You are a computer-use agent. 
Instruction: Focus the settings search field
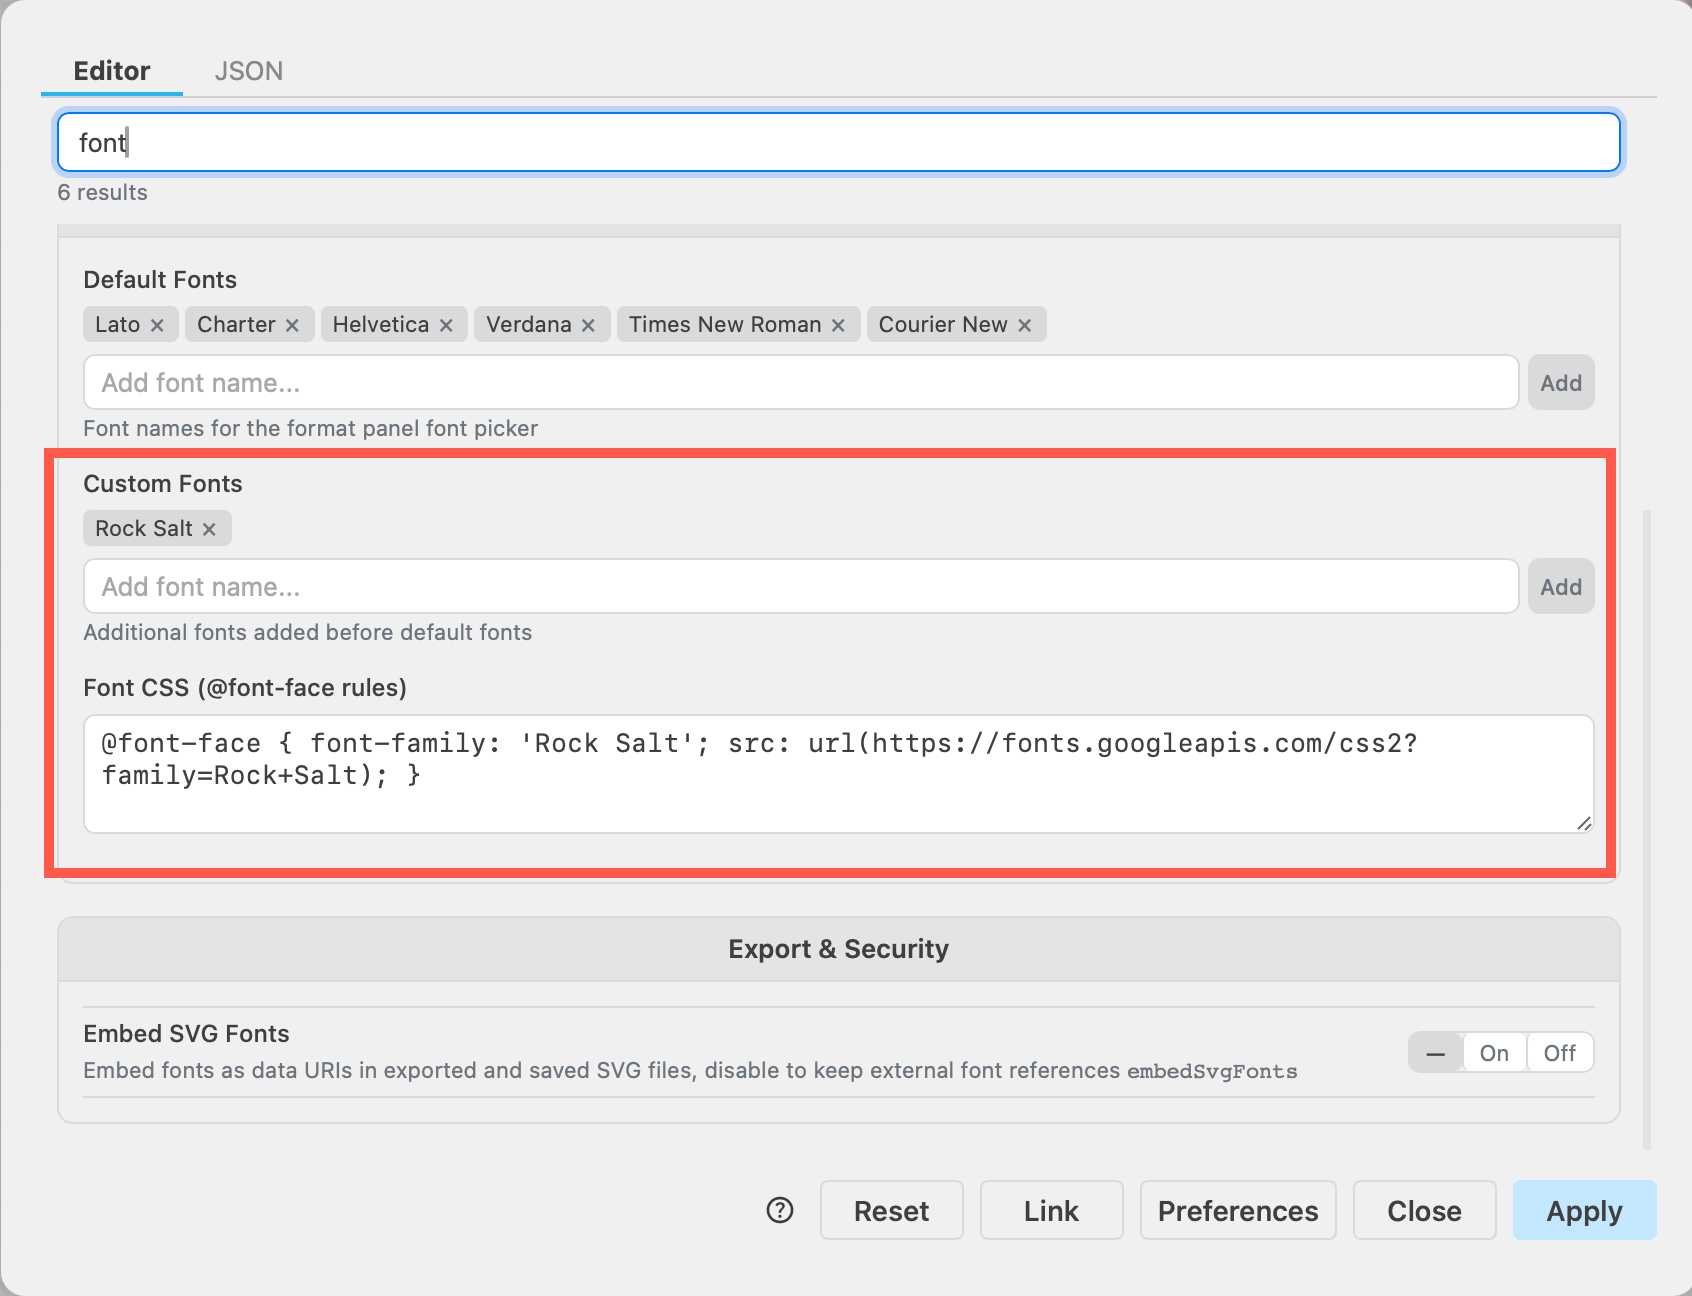838,142
